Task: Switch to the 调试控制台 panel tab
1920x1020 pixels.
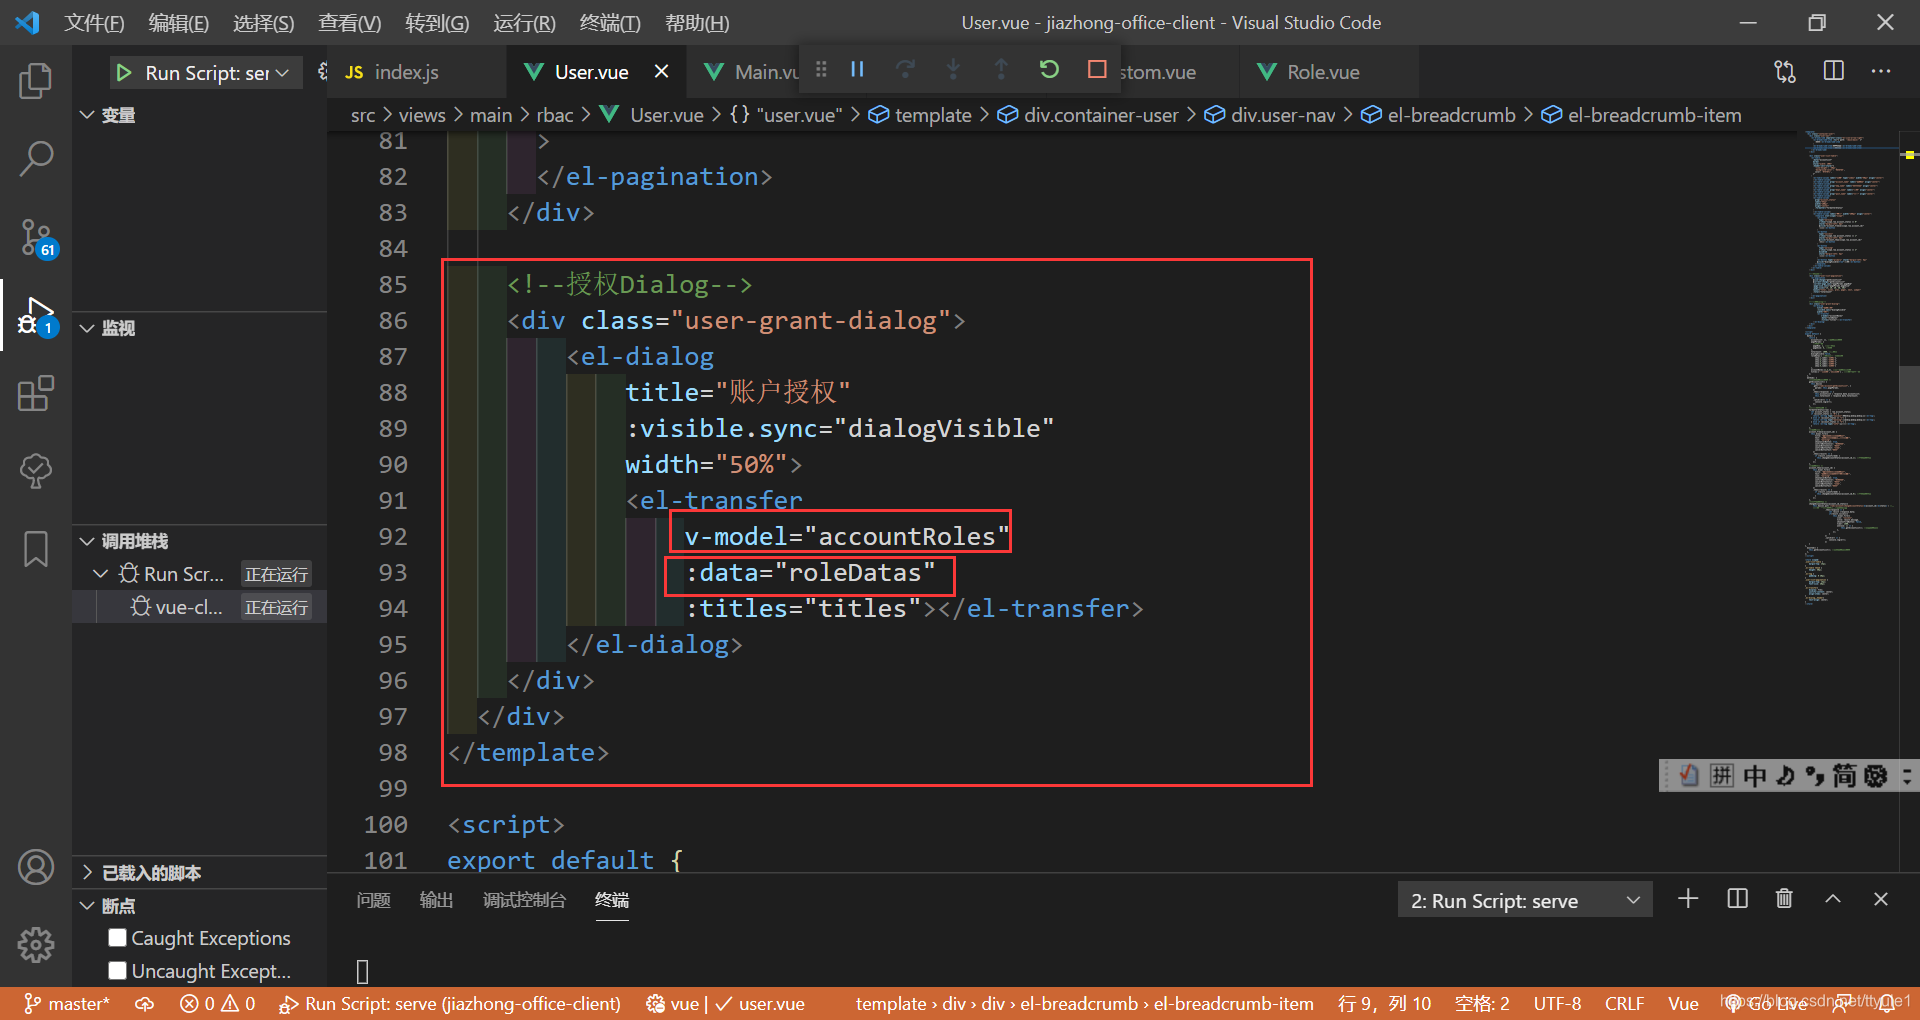Action: click(x=524, y=900)
